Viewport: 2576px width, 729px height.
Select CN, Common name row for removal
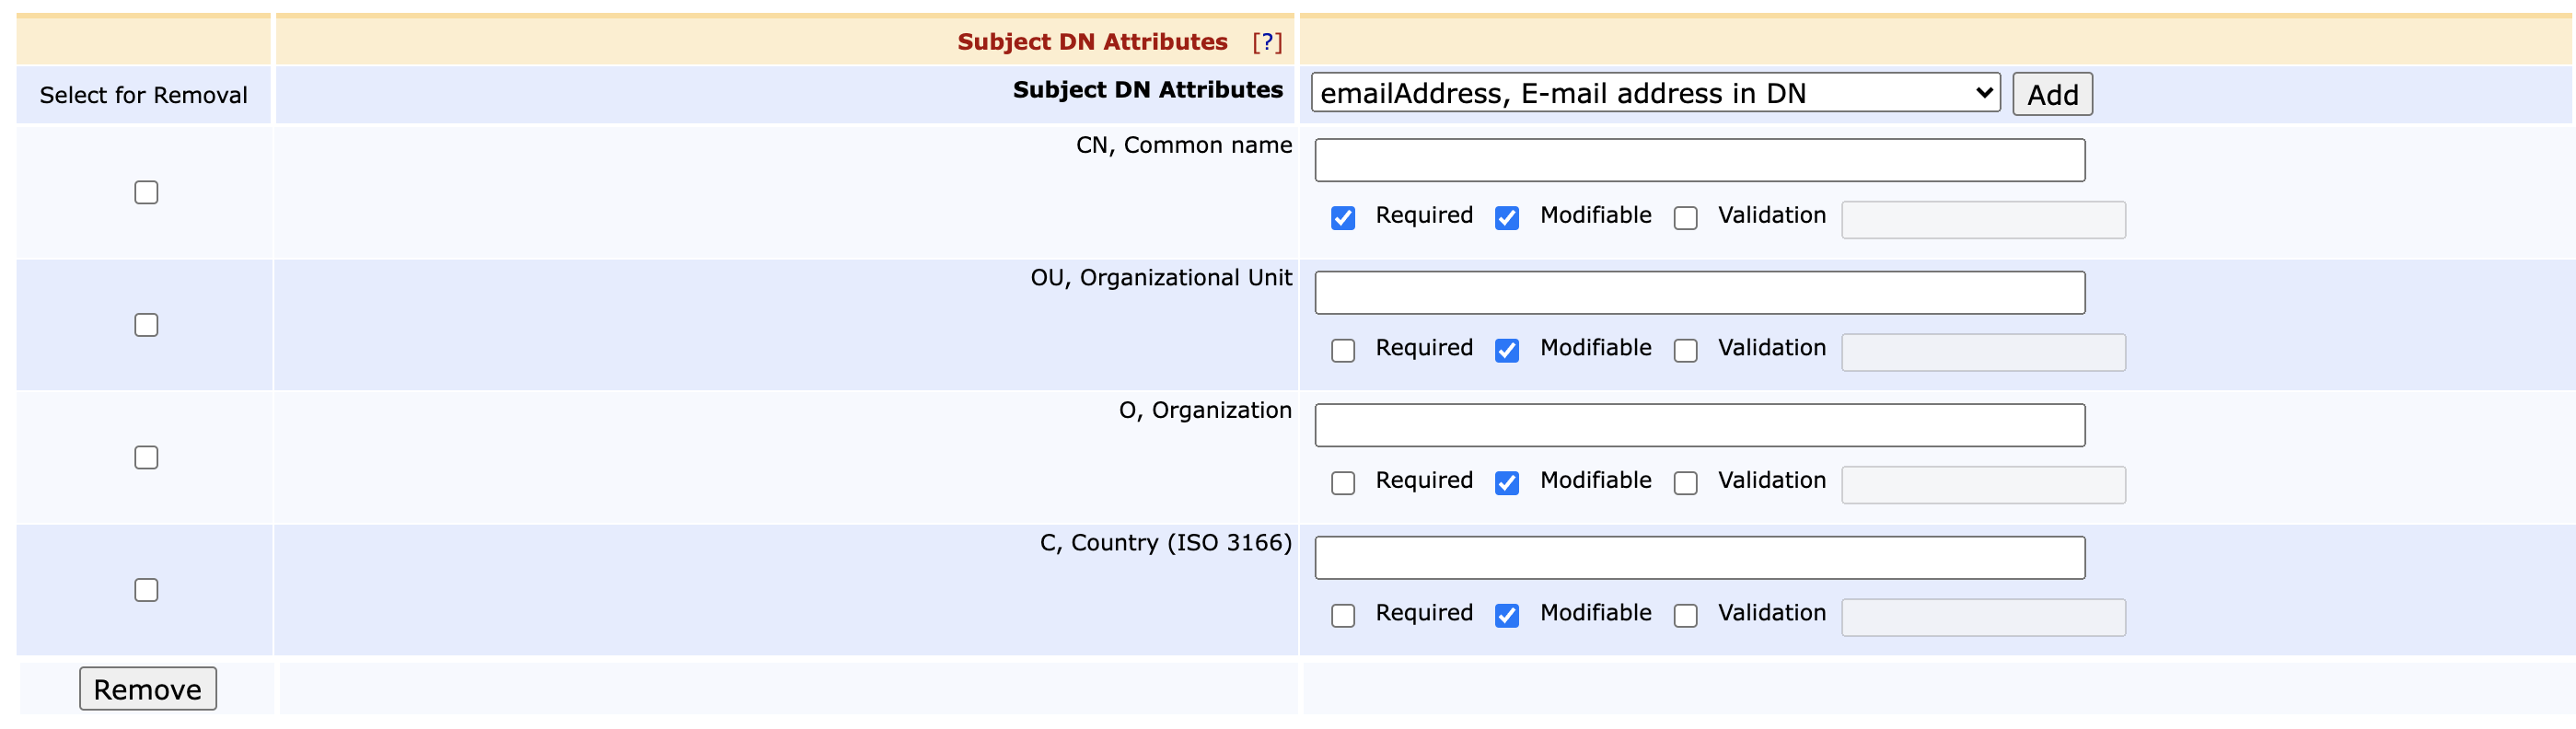[146, 192]
